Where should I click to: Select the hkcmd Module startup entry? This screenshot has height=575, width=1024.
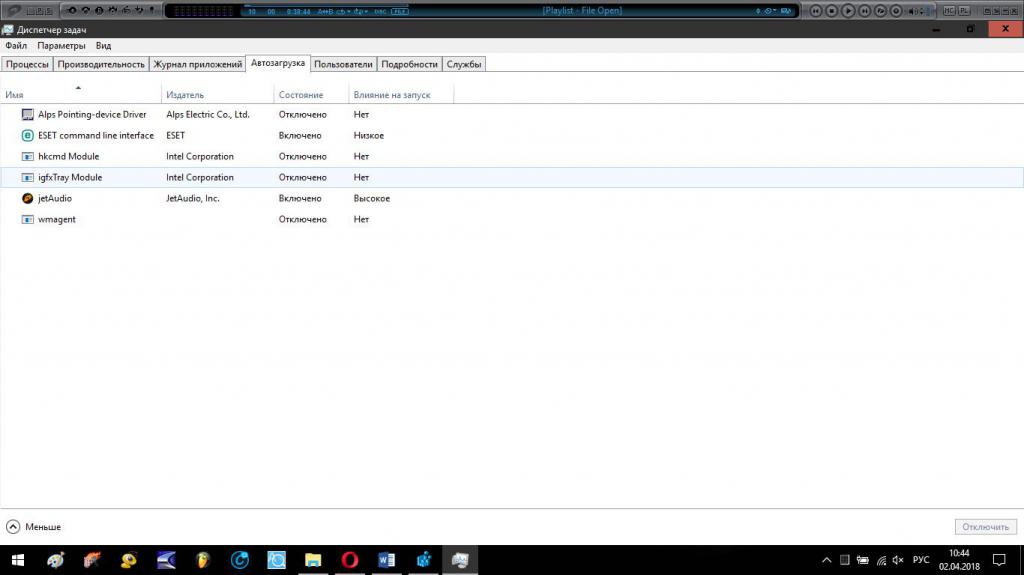[512, 156]
